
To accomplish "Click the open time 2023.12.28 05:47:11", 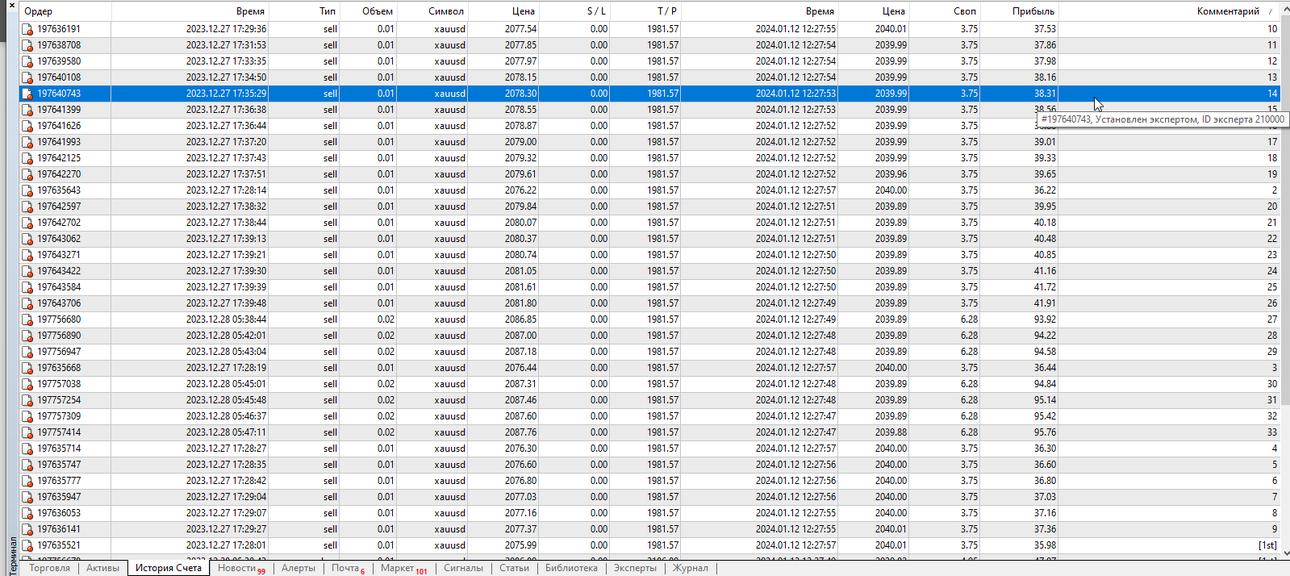I will [x=225, y=432].
